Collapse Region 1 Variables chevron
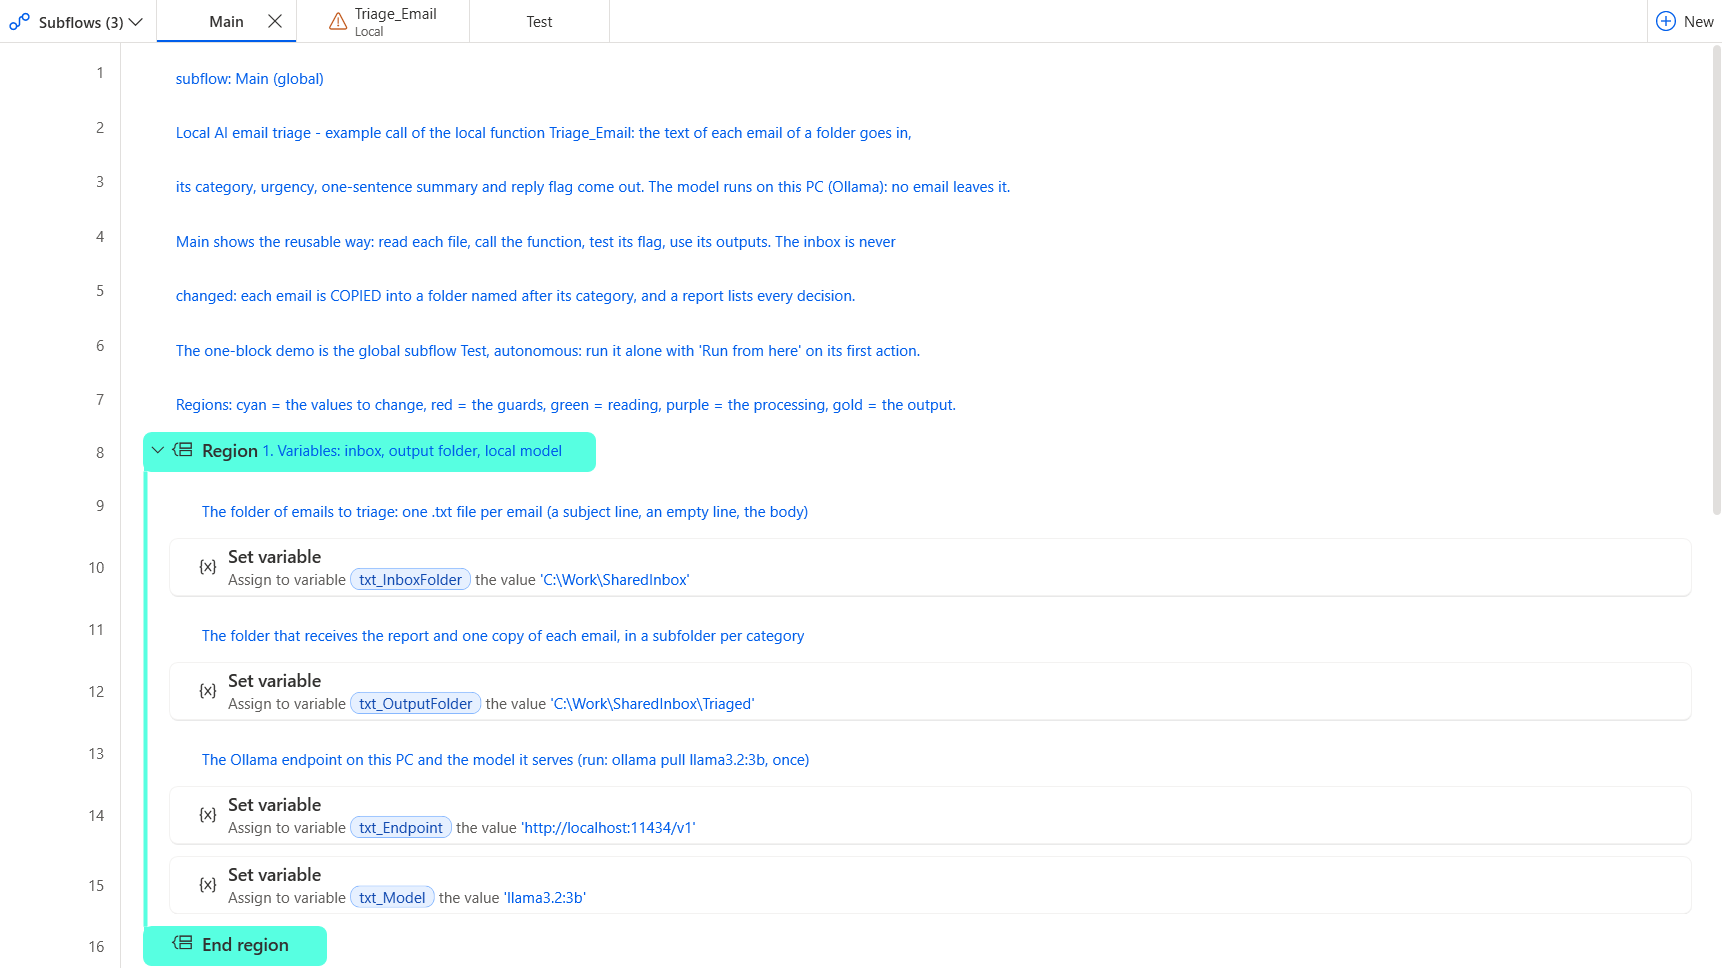The height and width of the screenshot is (968, 1722). pyautogui.click(x=158, y=451)
